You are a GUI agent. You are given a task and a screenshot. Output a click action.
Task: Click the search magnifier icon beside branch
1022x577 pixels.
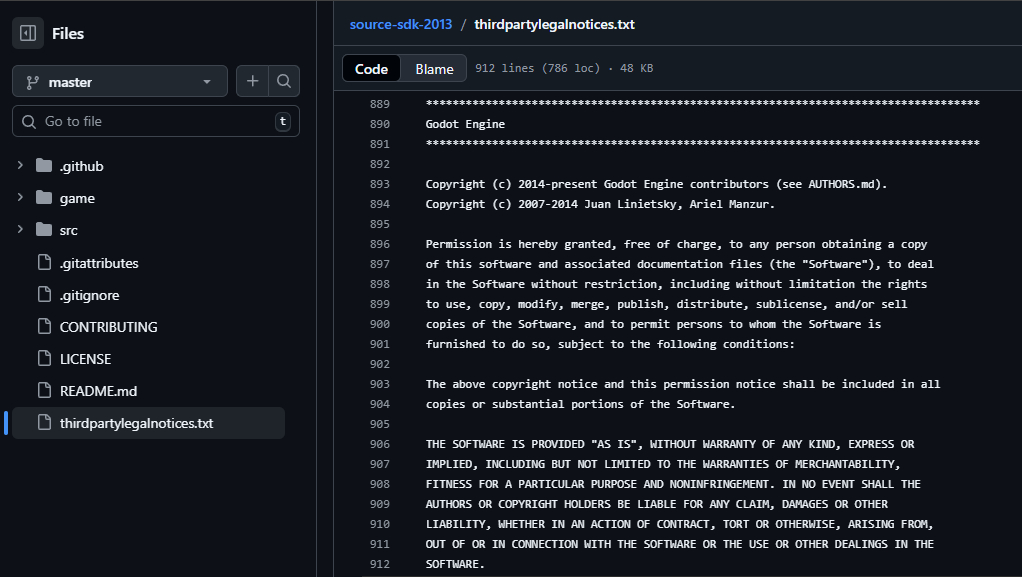(x=284, y=82)
